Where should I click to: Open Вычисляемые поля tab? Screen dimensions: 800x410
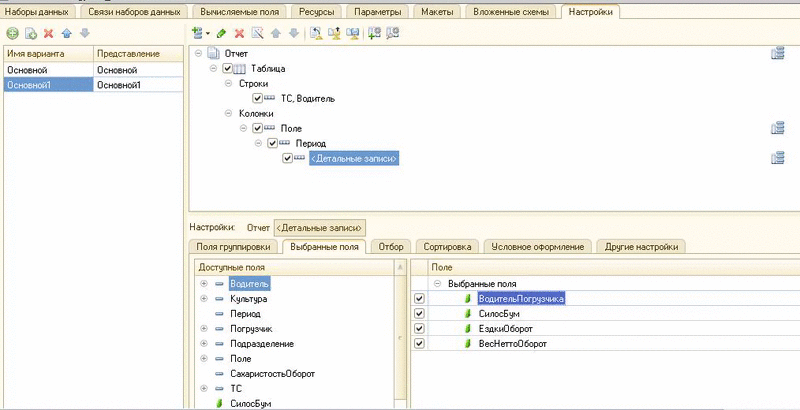(x=239, y=12)
